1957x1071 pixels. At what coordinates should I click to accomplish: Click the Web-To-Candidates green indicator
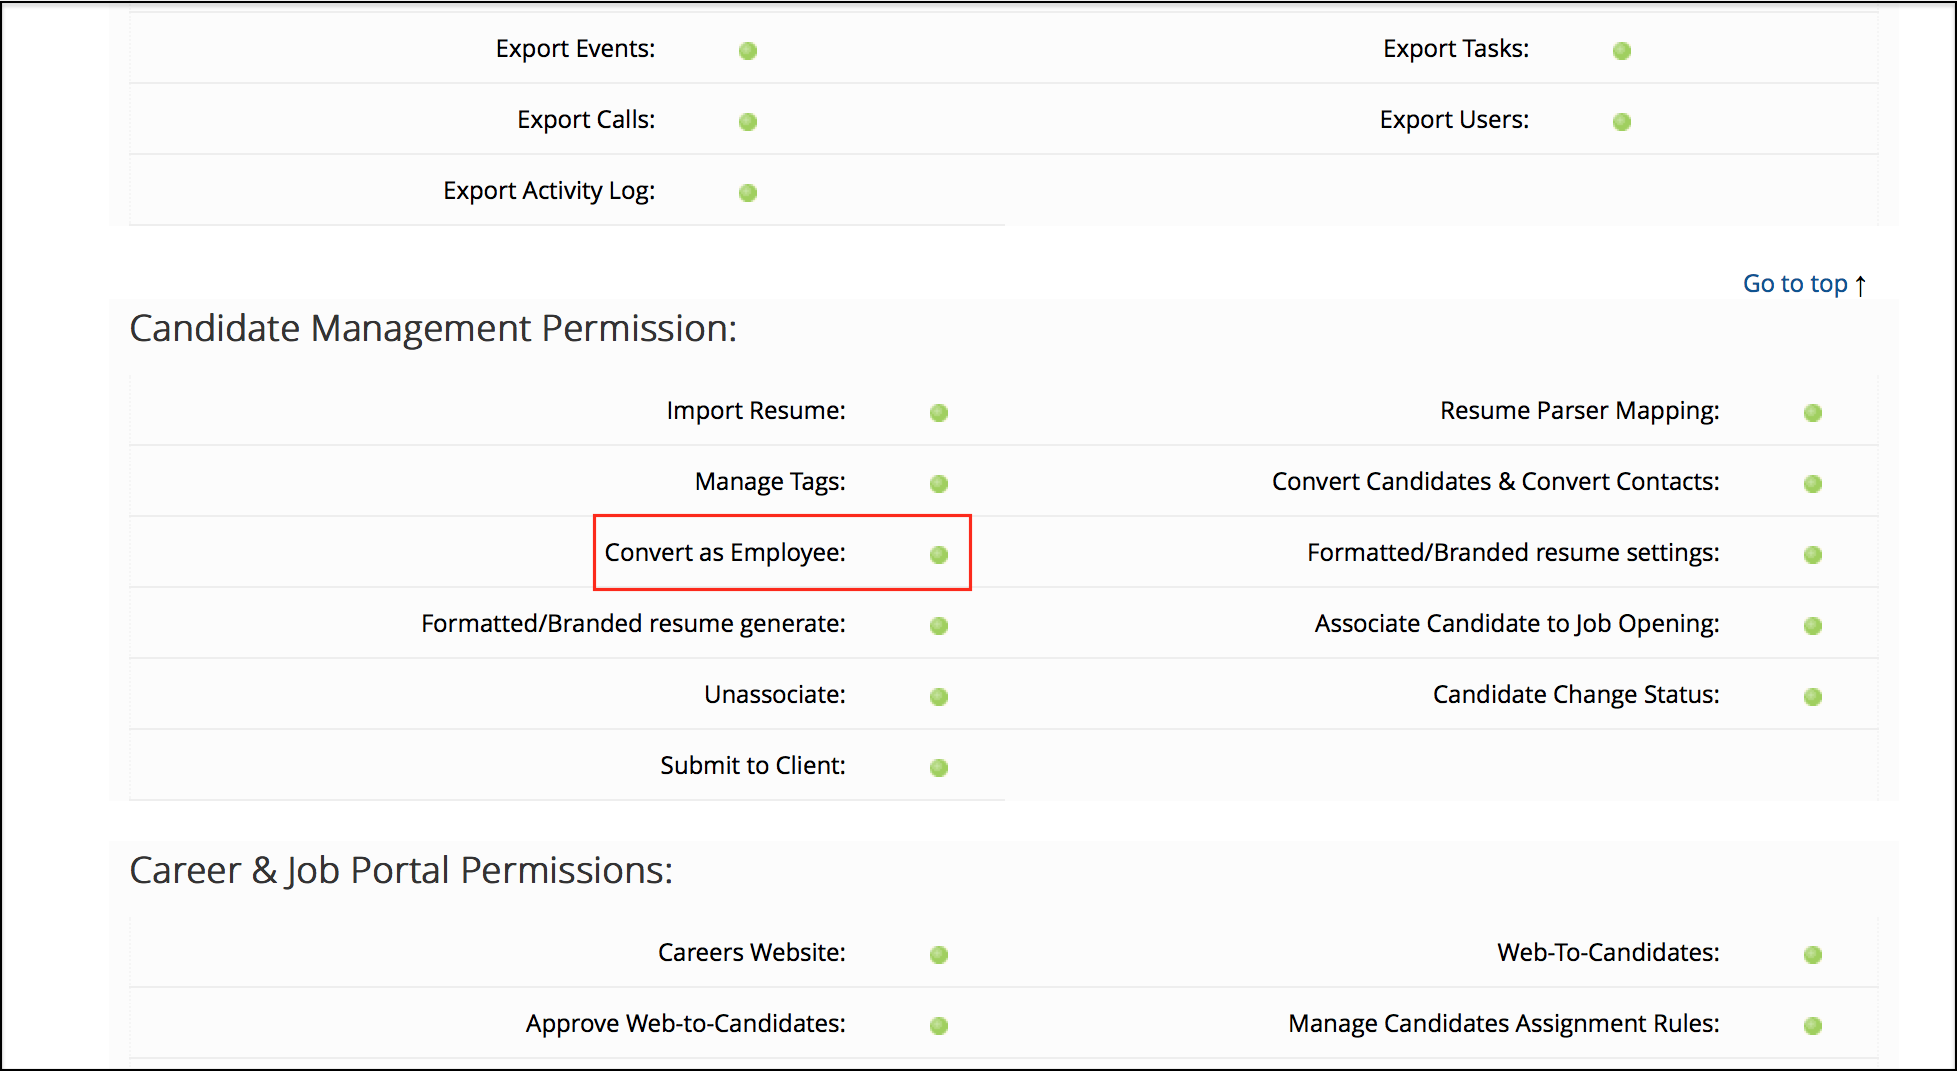click(x=1813, y=955)
